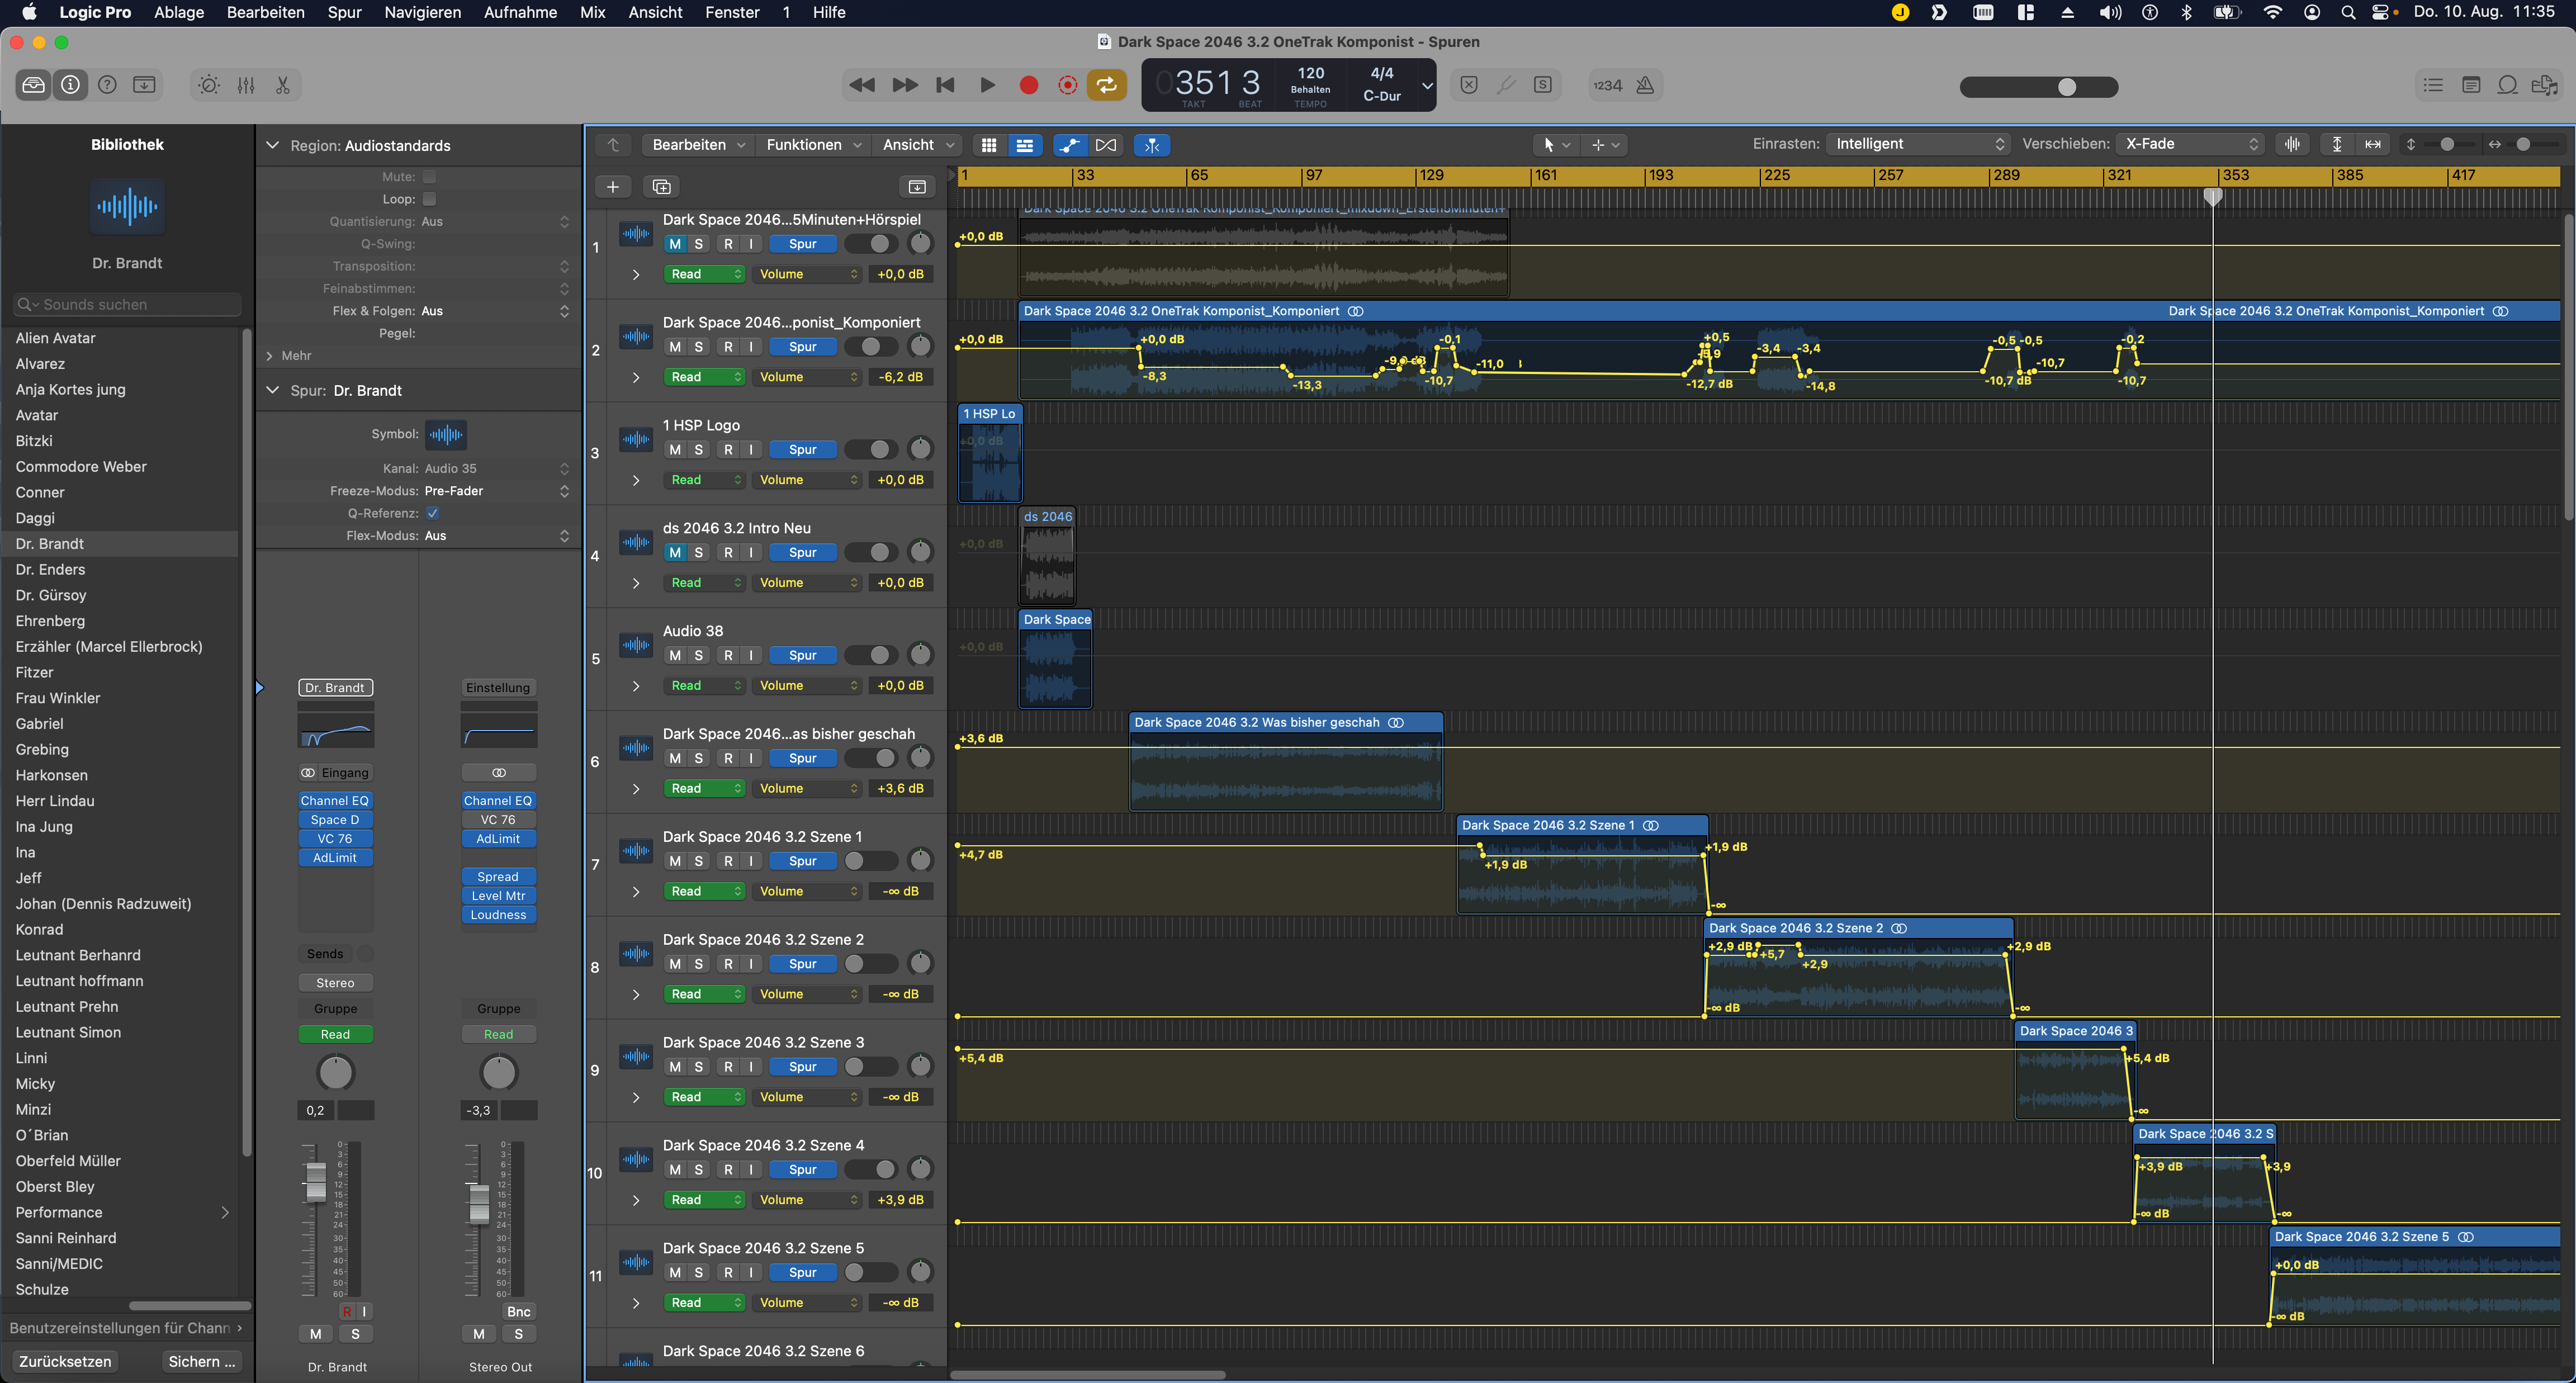2576x1383 pixels.
Task: Open the Ansicht tracks area menu
Action: (x=918, y=145)
